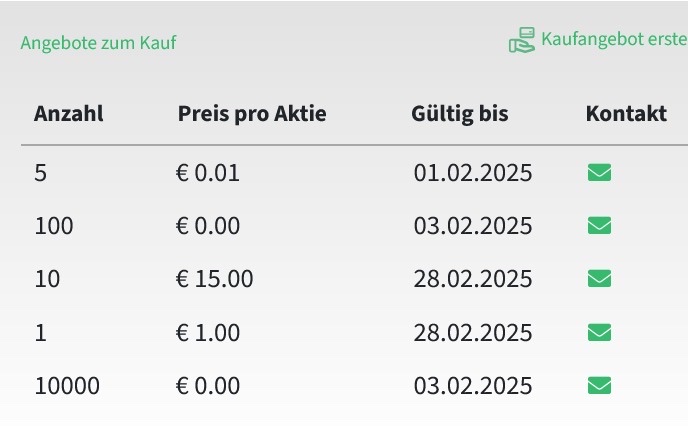Screen dimensions: 688x426
Task: Click the 28.02.2025 date in the 10-share row
Action: [473, 279]
